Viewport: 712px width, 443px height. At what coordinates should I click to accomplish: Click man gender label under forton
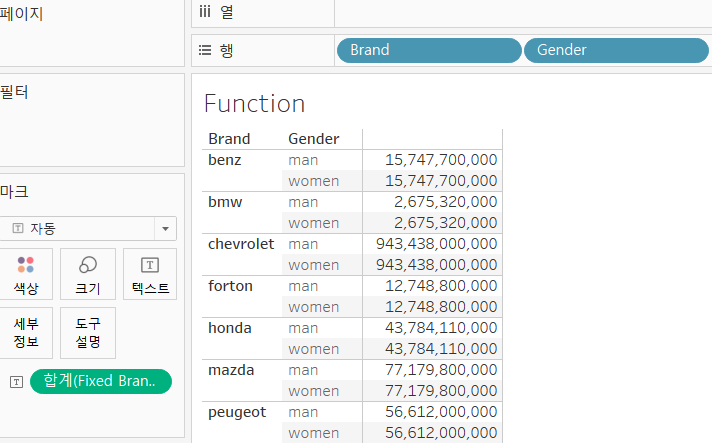[x=303, y=286]
